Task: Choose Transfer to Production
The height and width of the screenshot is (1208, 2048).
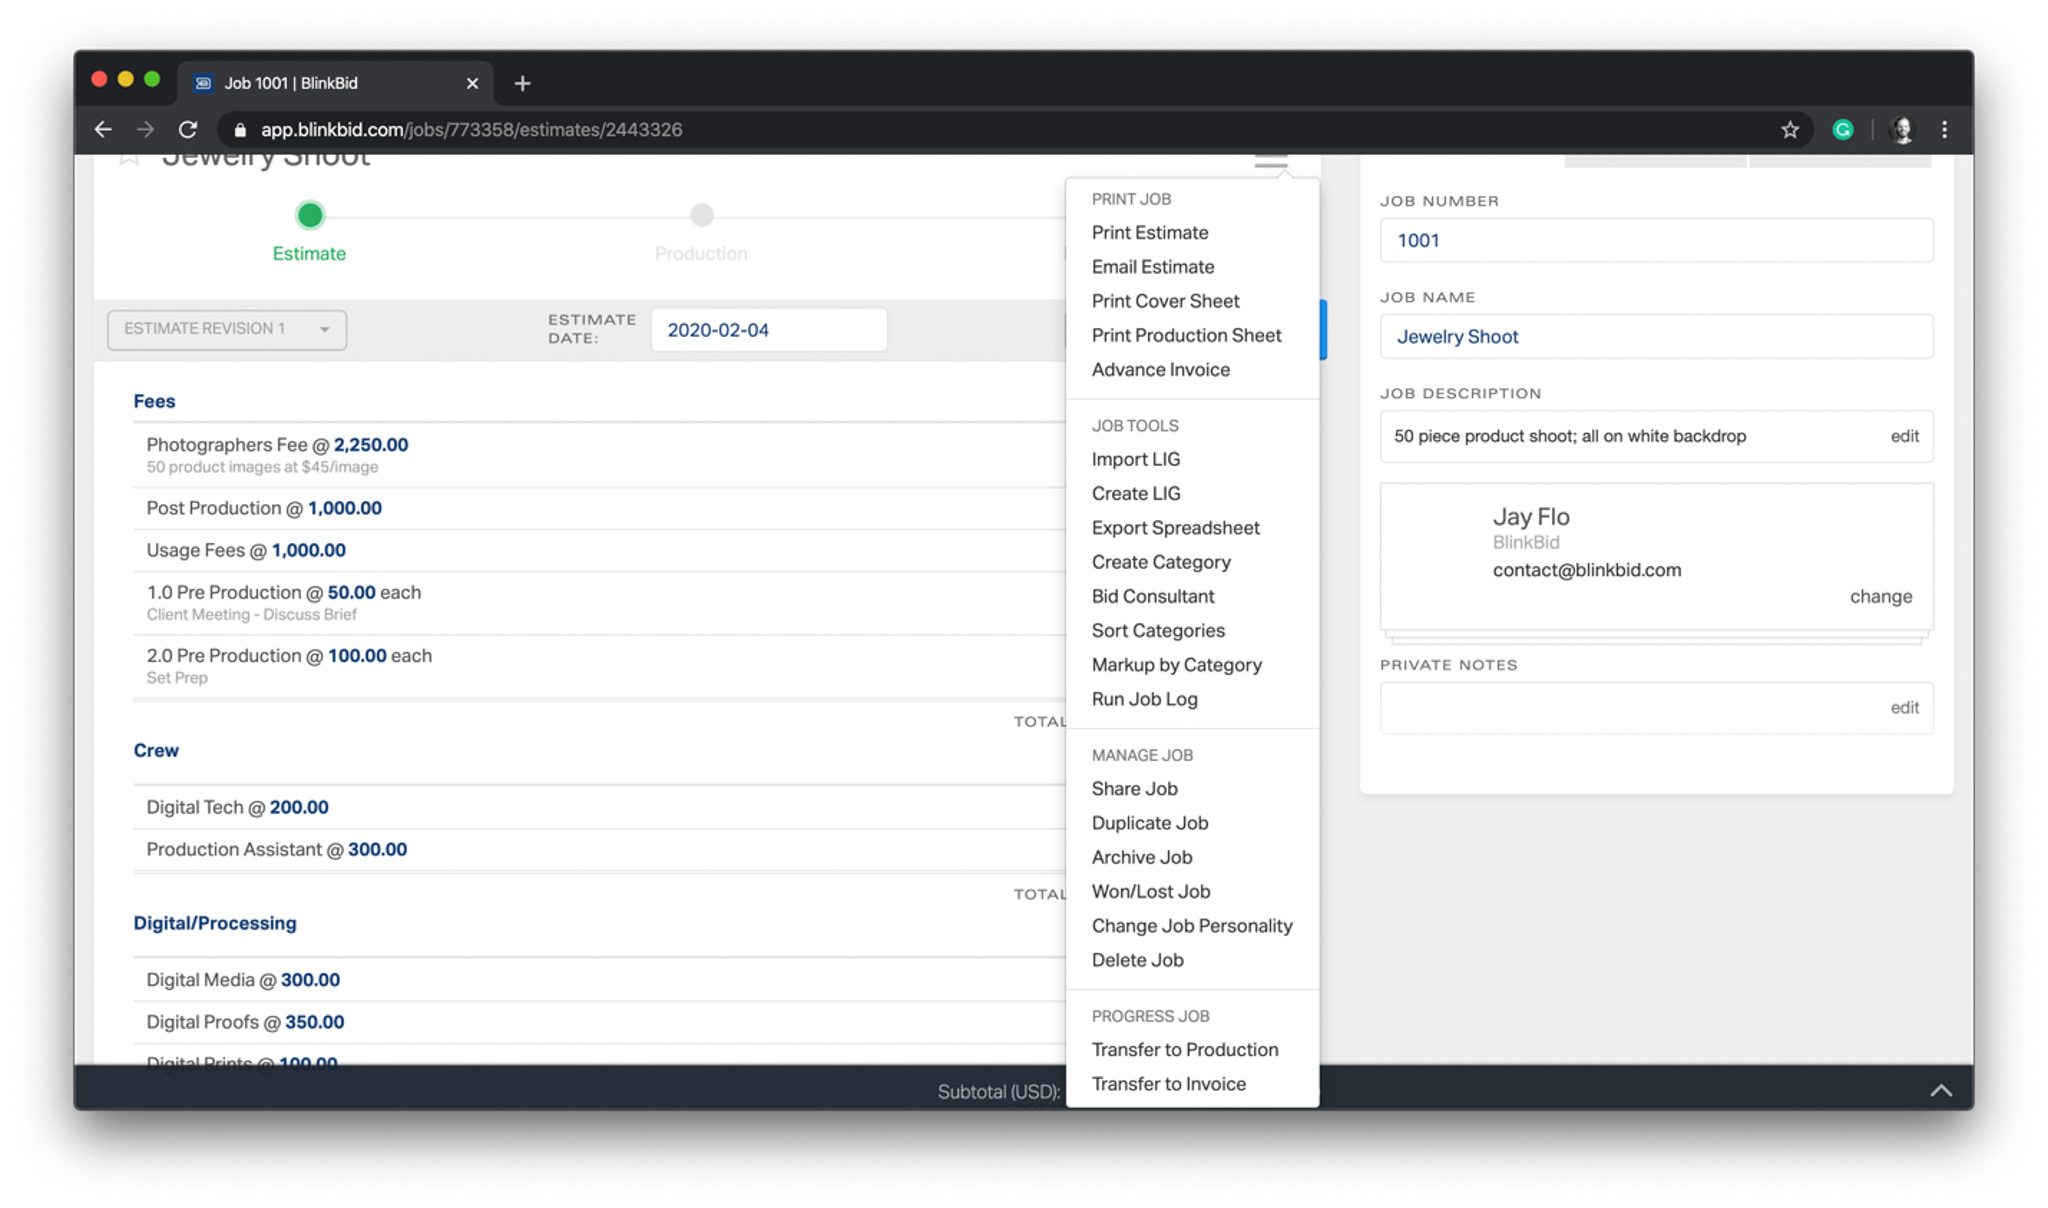Action: (x=1185, y=1049)
